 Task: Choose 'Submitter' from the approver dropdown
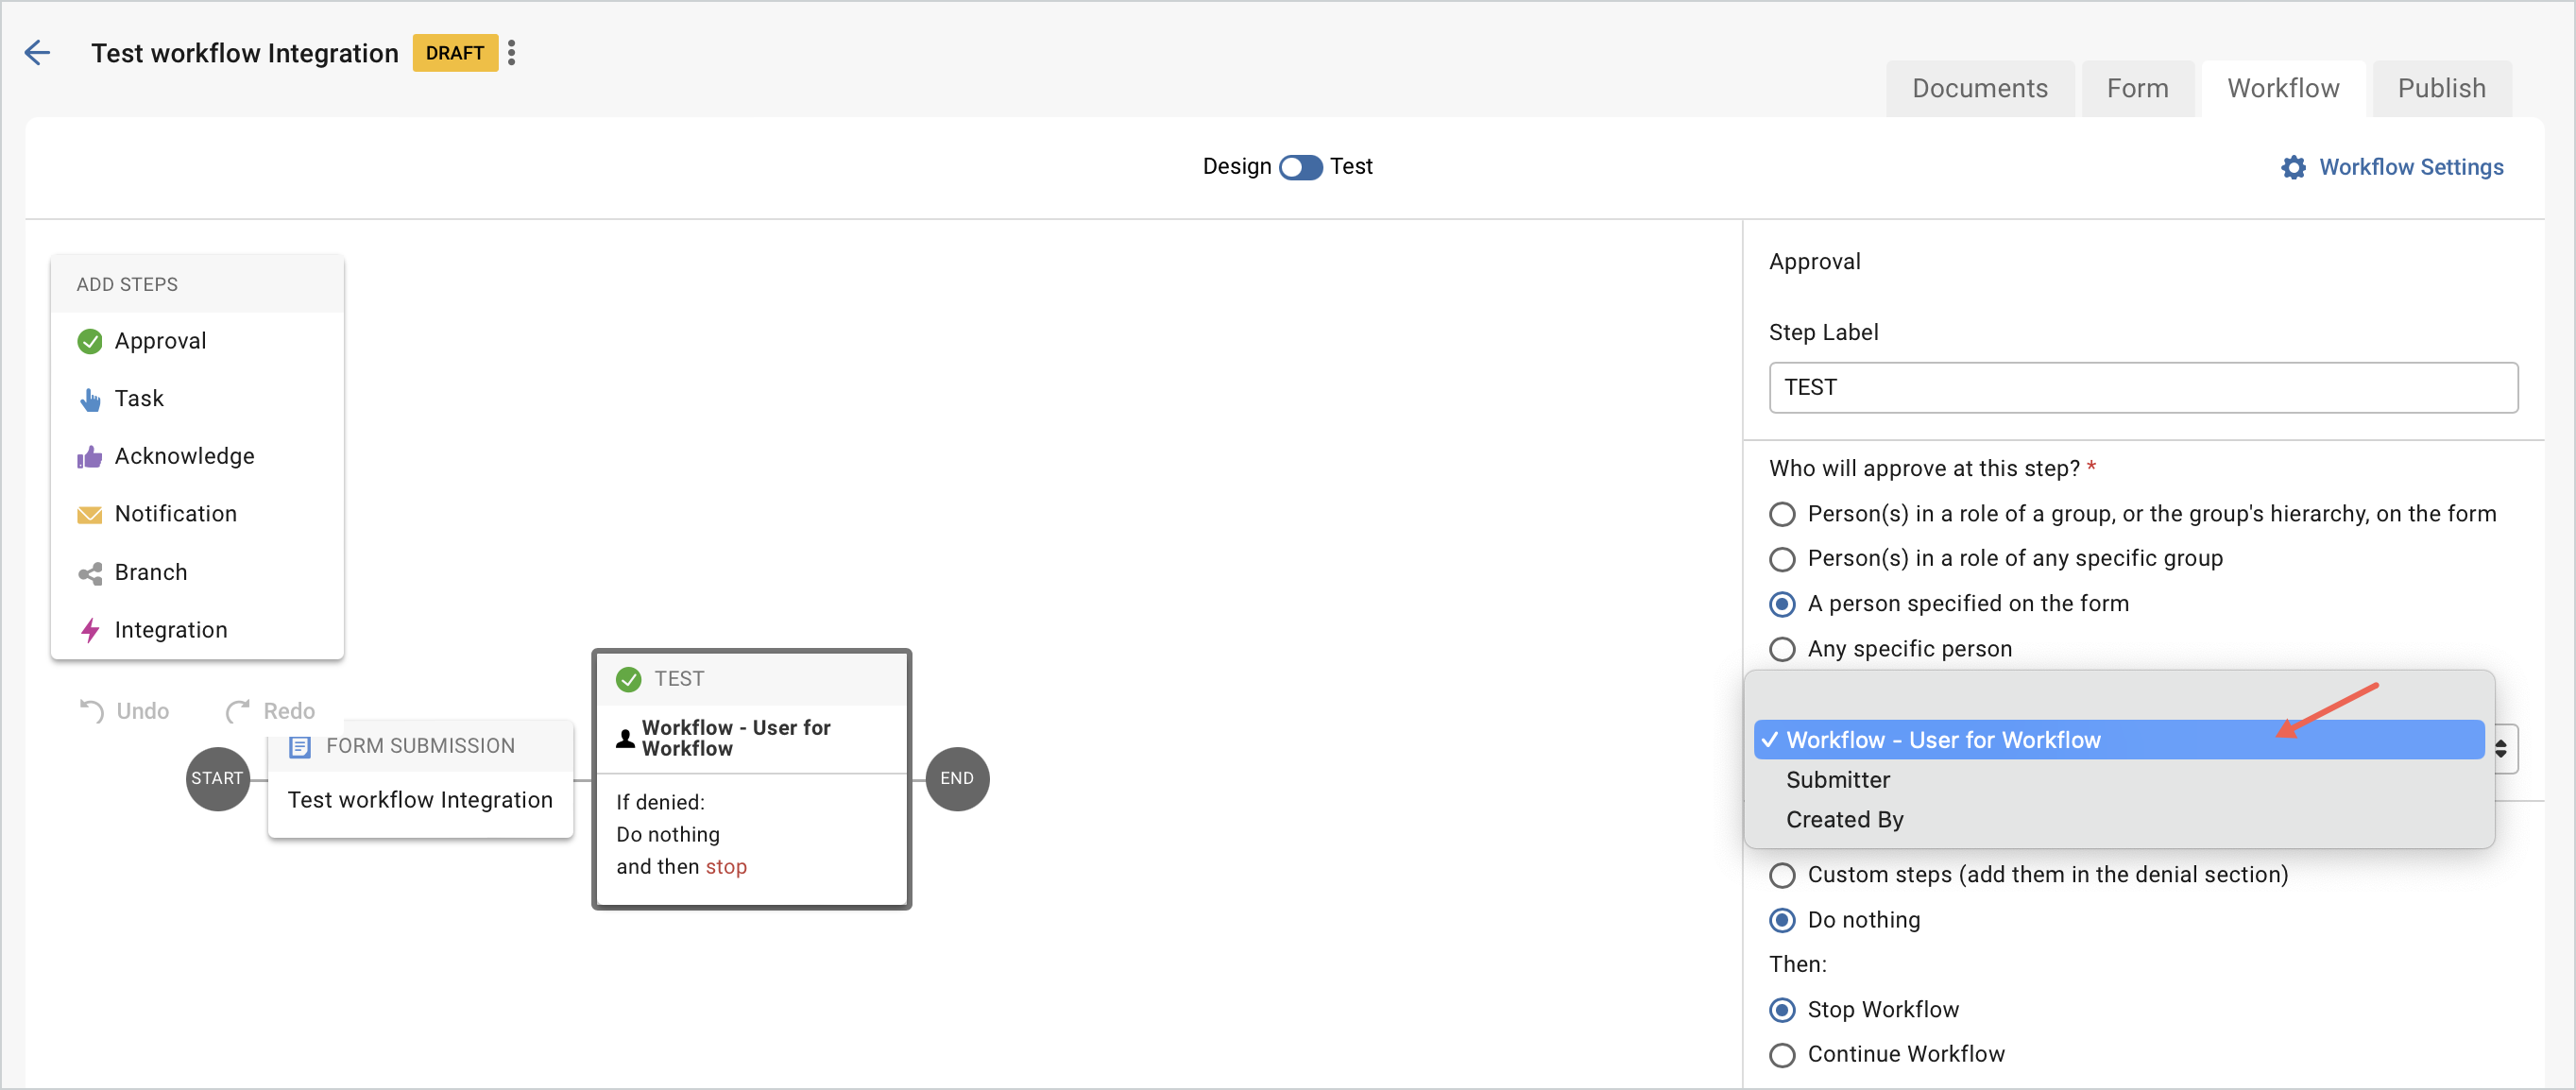click(1838, 780)
